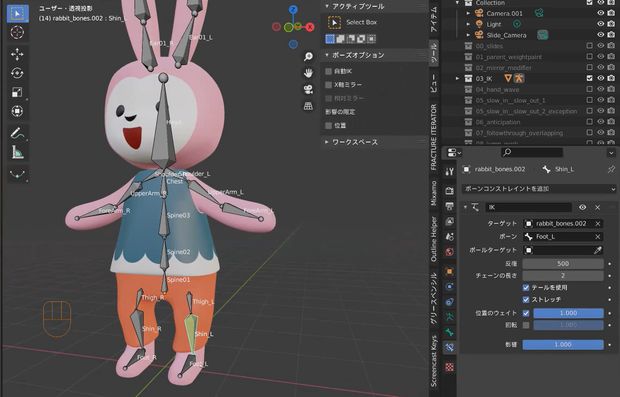
Task: Open the Screencast Keys sidebar tab
Action: [x=434, y=361]
